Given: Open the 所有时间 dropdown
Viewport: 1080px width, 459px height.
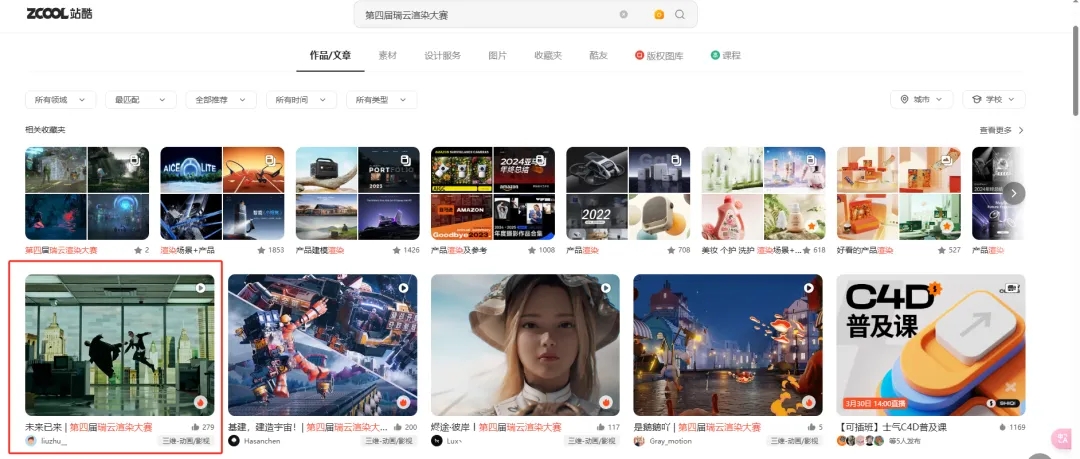Looking at the screenshot, I should pyautogui.click(x=301, y=100).
